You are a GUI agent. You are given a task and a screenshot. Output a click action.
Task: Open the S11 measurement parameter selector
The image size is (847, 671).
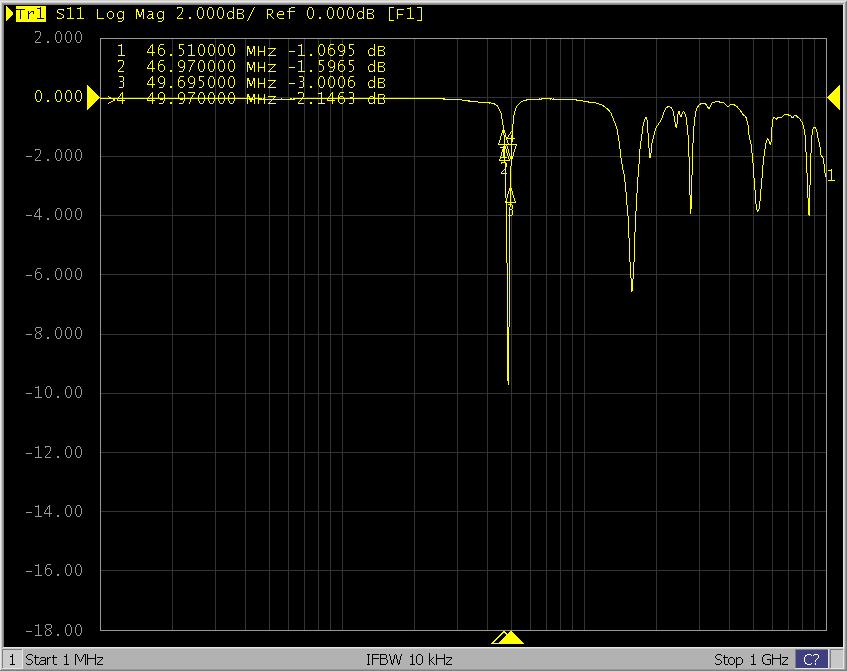coord(70,14)
